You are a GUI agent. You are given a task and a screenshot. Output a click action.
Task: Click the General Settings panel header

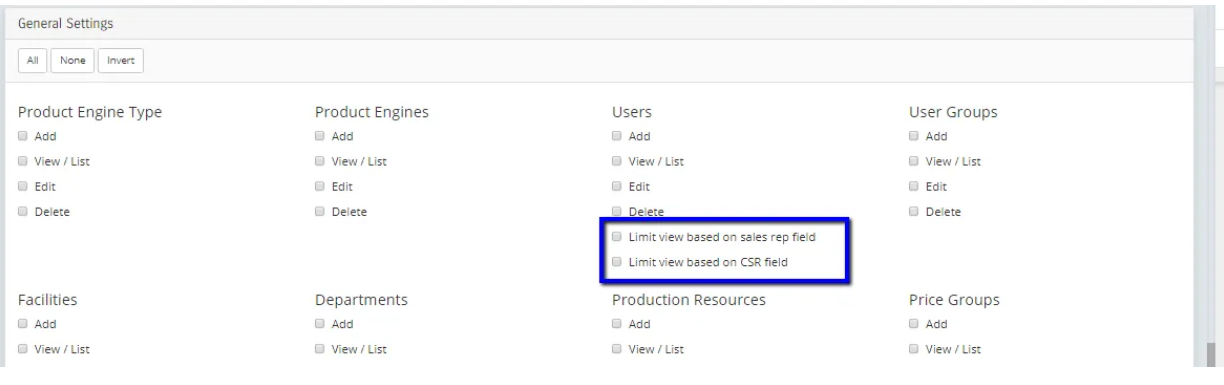click(x=598, y=23)
